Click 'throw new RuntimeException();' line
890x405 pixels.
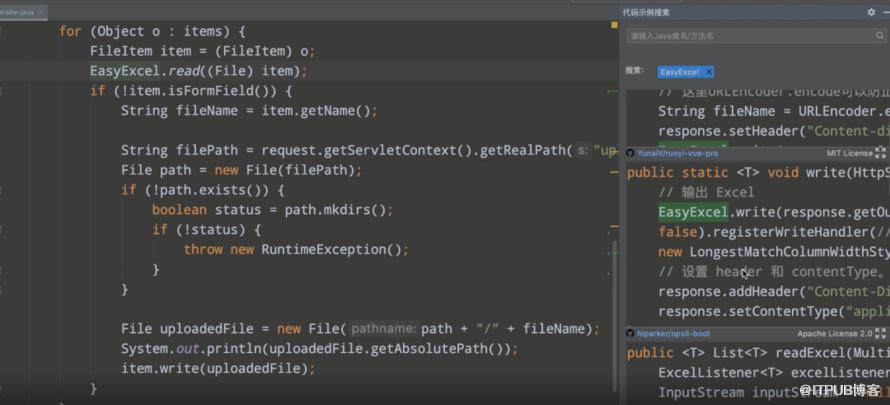coord(296,250)
